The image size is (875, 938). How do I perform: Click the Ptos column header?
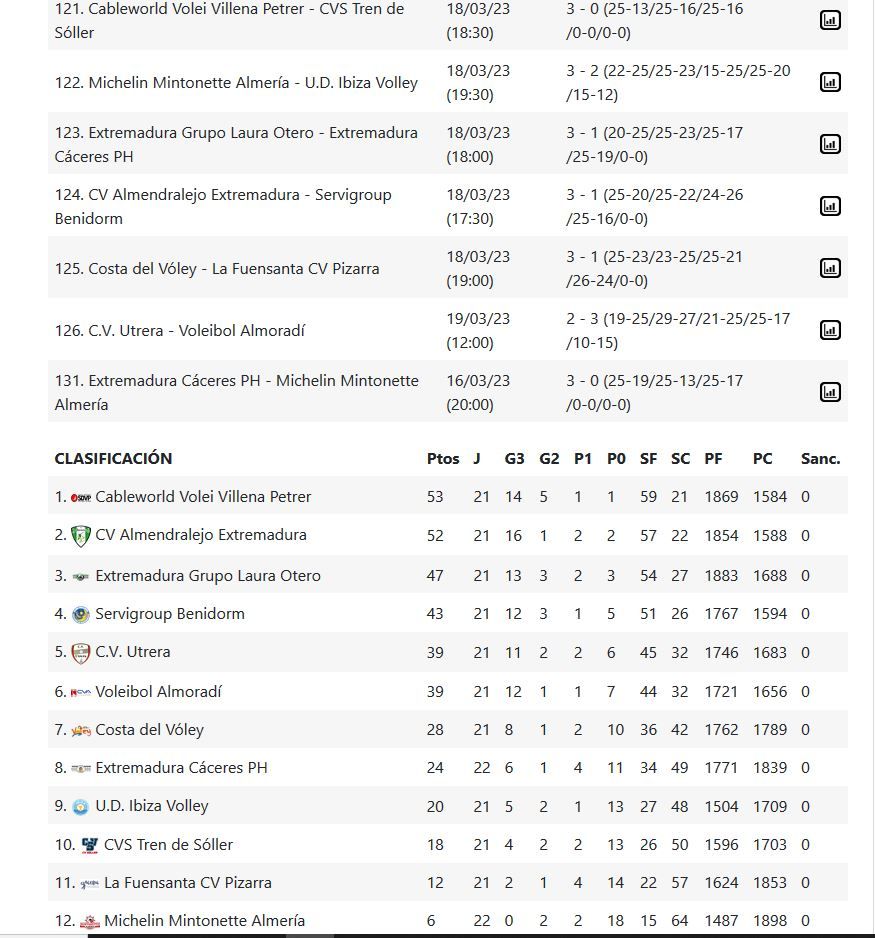tap(443, 459)
